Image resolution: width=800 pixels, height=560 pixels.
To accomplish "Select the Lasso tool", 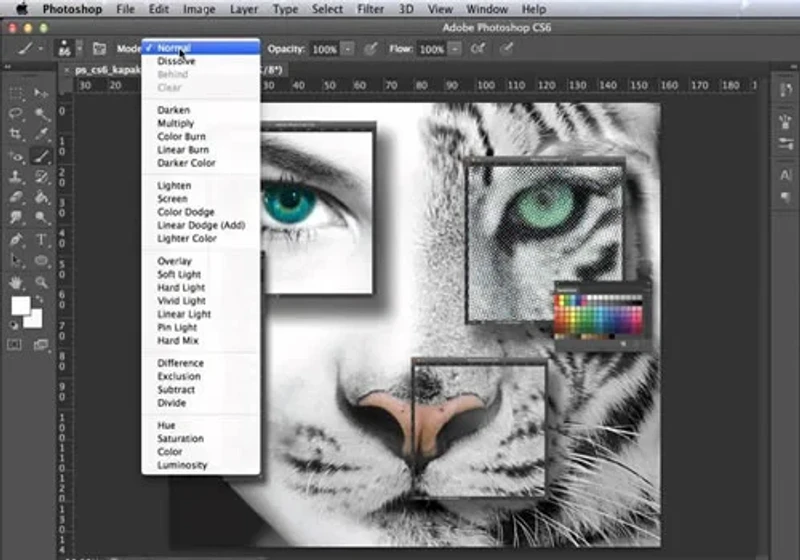I will [x=16, y=113].
